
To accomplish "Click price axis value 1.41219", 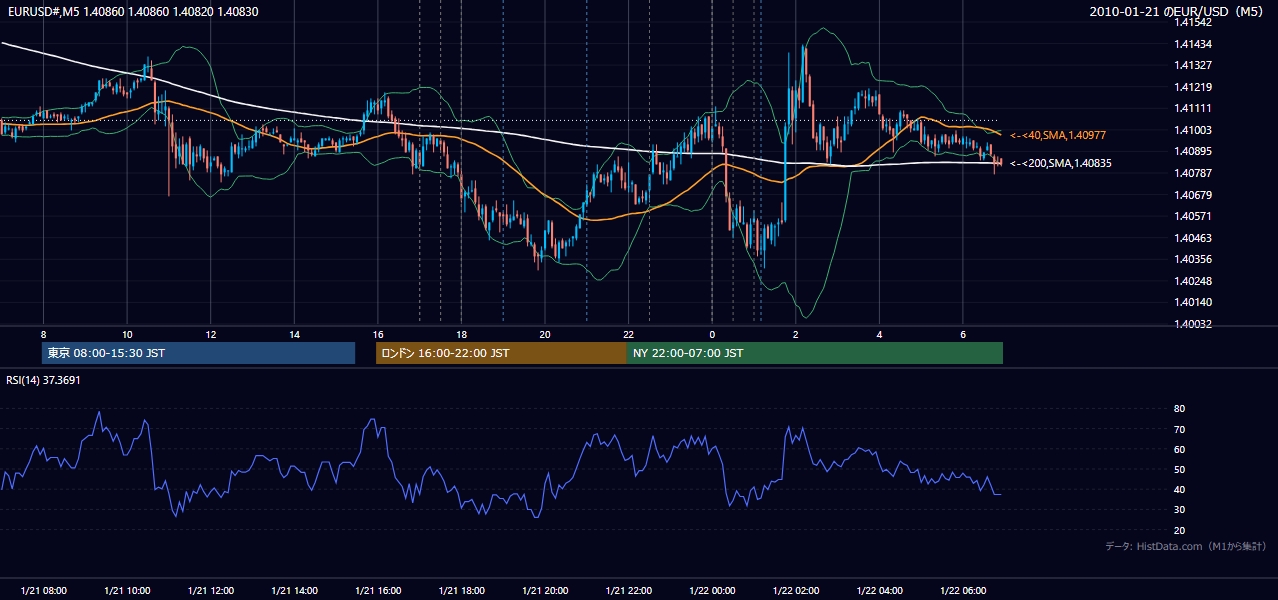I will tap(1194, 87).
